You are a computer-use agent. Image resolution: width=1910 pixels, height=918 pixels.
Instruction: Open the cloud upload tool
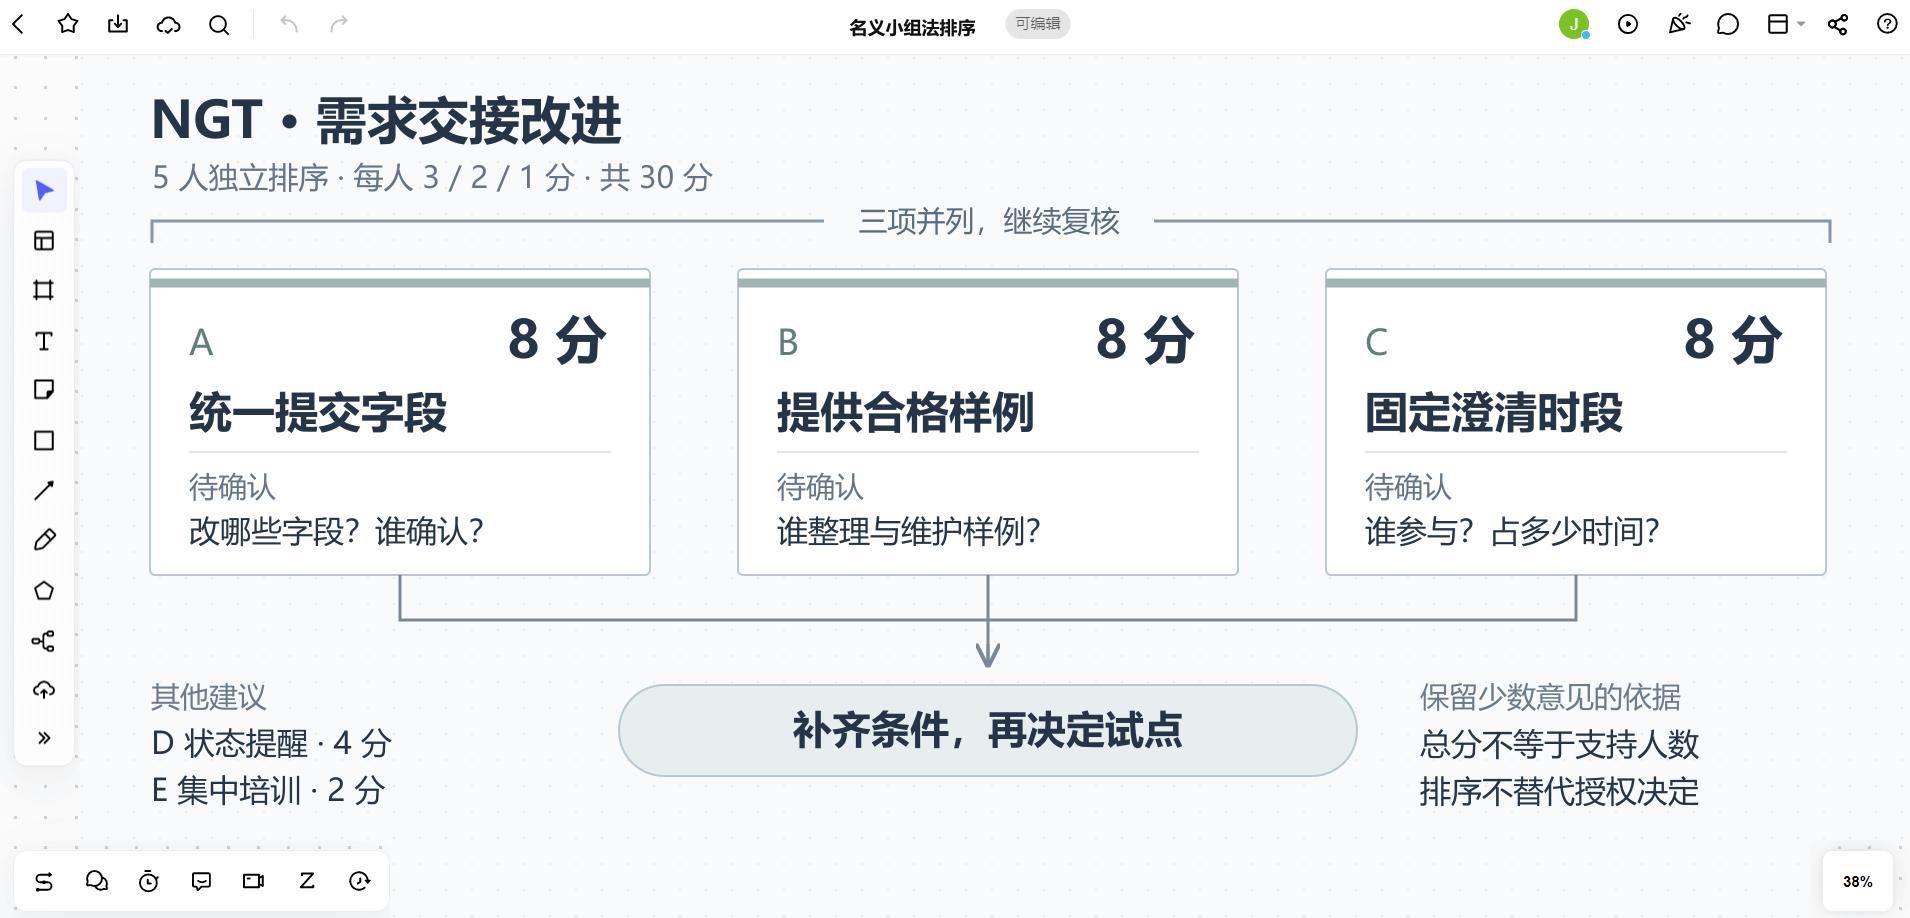[x=44, y=690]
